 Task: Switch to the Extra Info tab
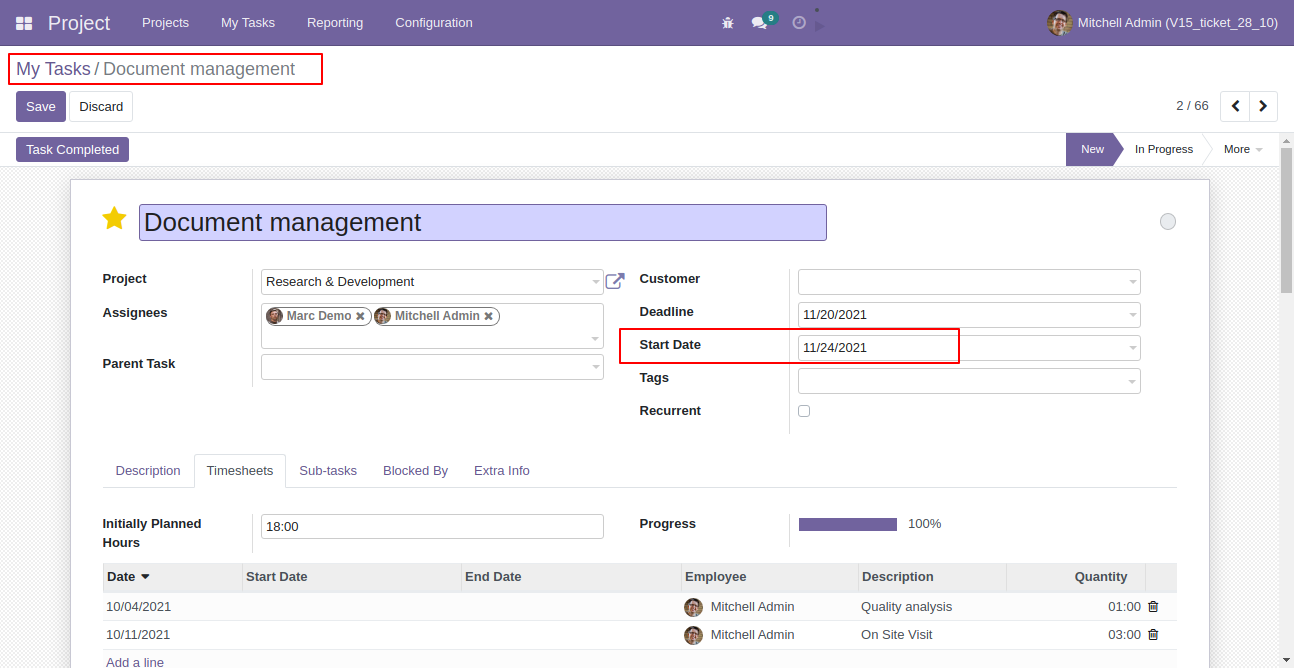pos(502,471)
